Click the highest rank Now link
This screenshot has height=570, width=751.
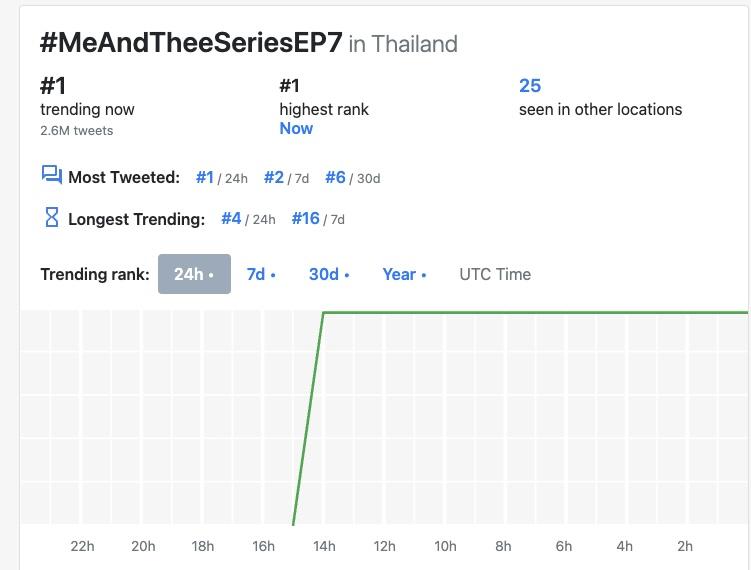pyautogui.click(x=296, y=128)
